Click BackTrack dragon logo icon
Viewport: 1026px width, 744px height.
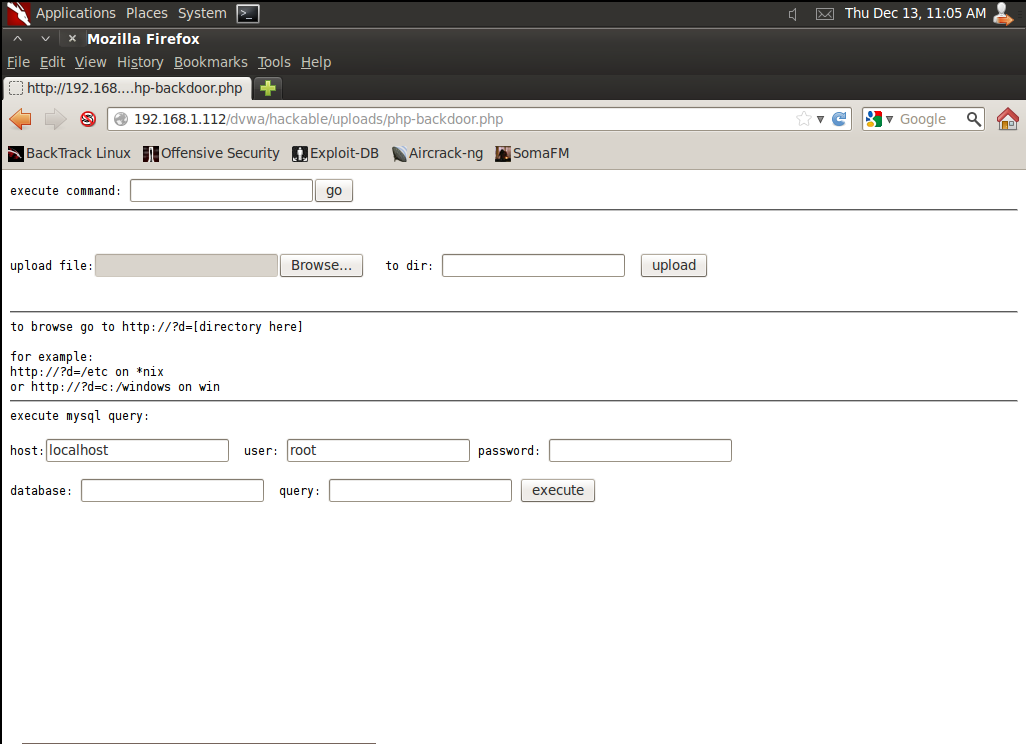click(x=18, y=13)
